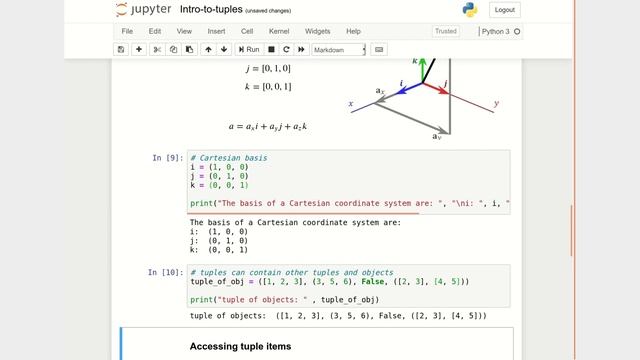Rename notebook title Intro-to-tuples
The width and height of the screenshot is (640, 360).
pyautogui.click(x=211, y=9)
